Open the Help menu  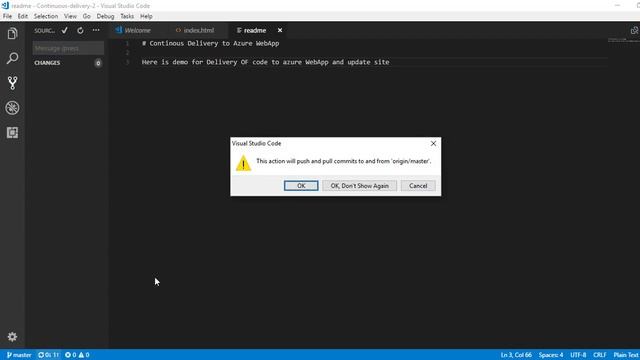(146, 16)
